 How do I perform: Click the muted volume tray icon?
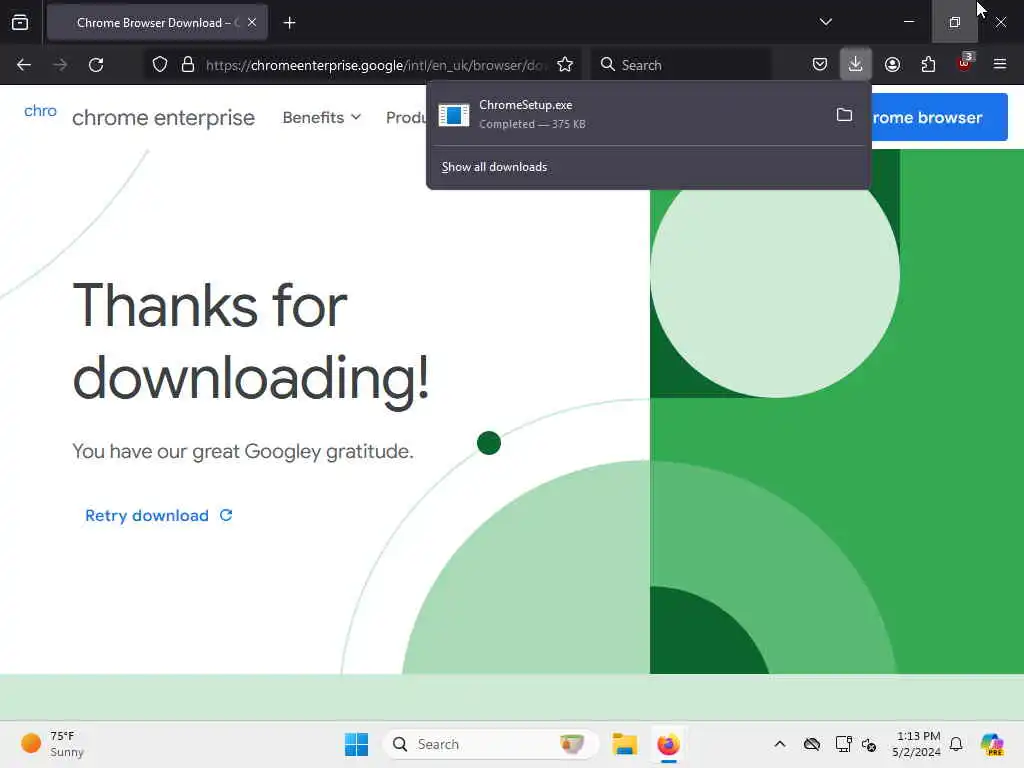point(869,744)
